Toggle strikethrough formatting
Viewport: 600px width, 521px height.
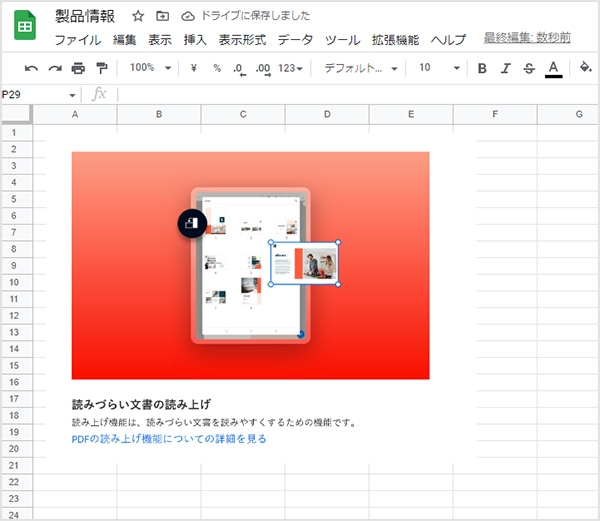[x=529, y=68]
